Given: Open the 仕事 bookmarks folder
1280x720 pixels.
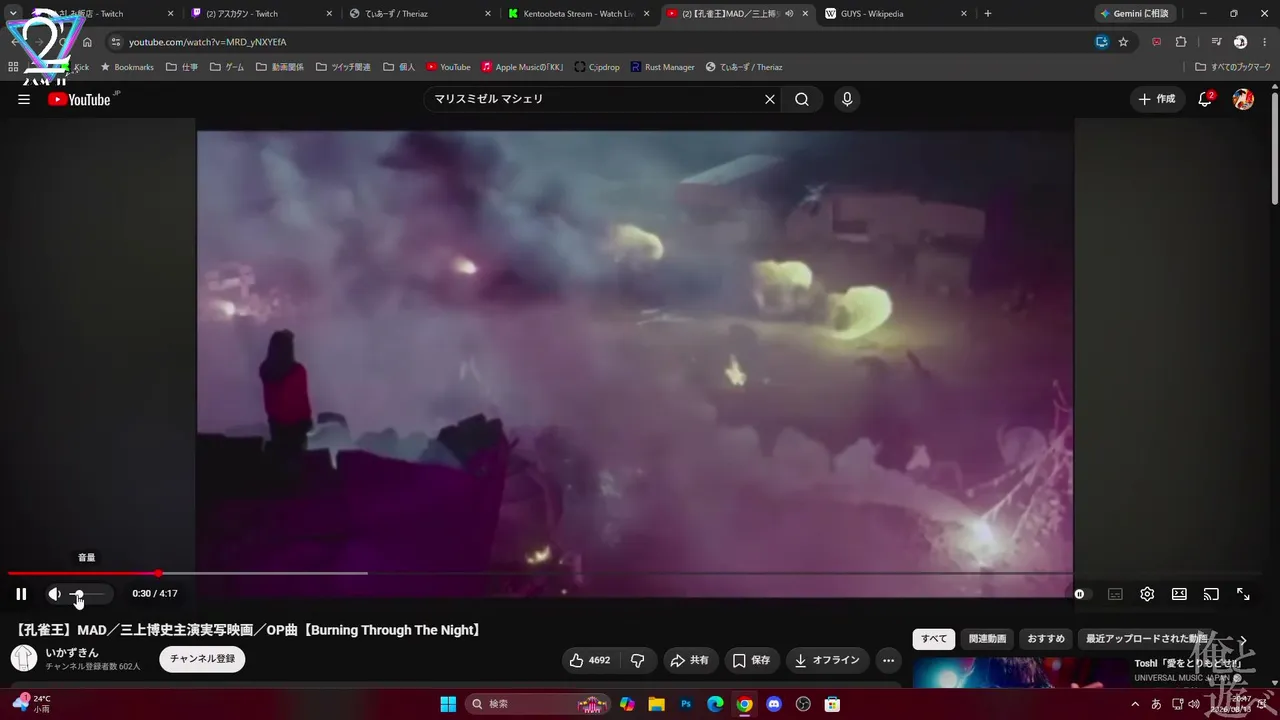Looking at the screenshot, I should 182,67.
